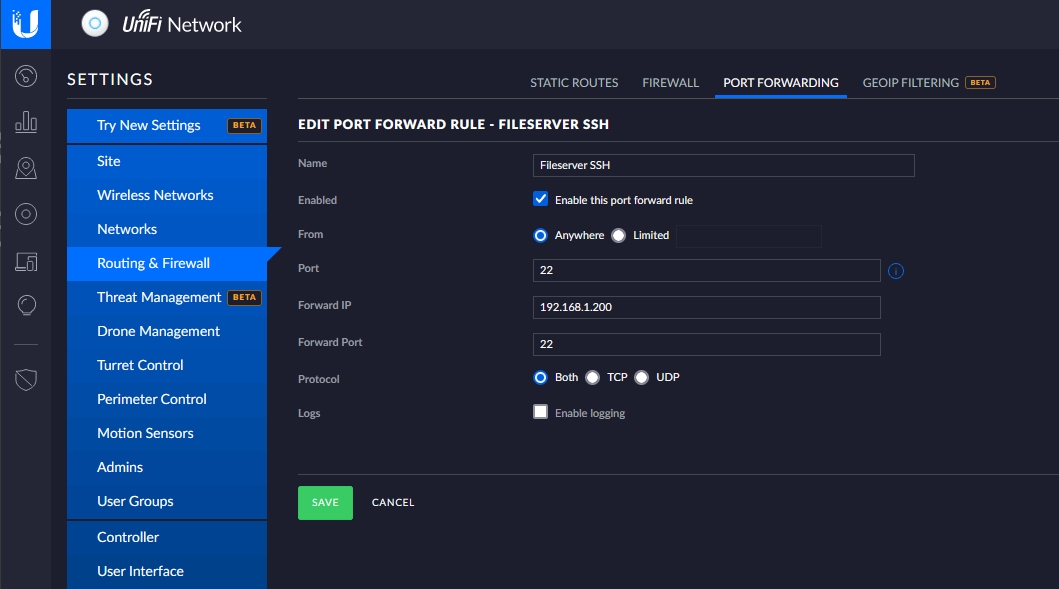Check the Enable logging checkbox
Screen dimensions: 1059x589
[x=540, y=411]
